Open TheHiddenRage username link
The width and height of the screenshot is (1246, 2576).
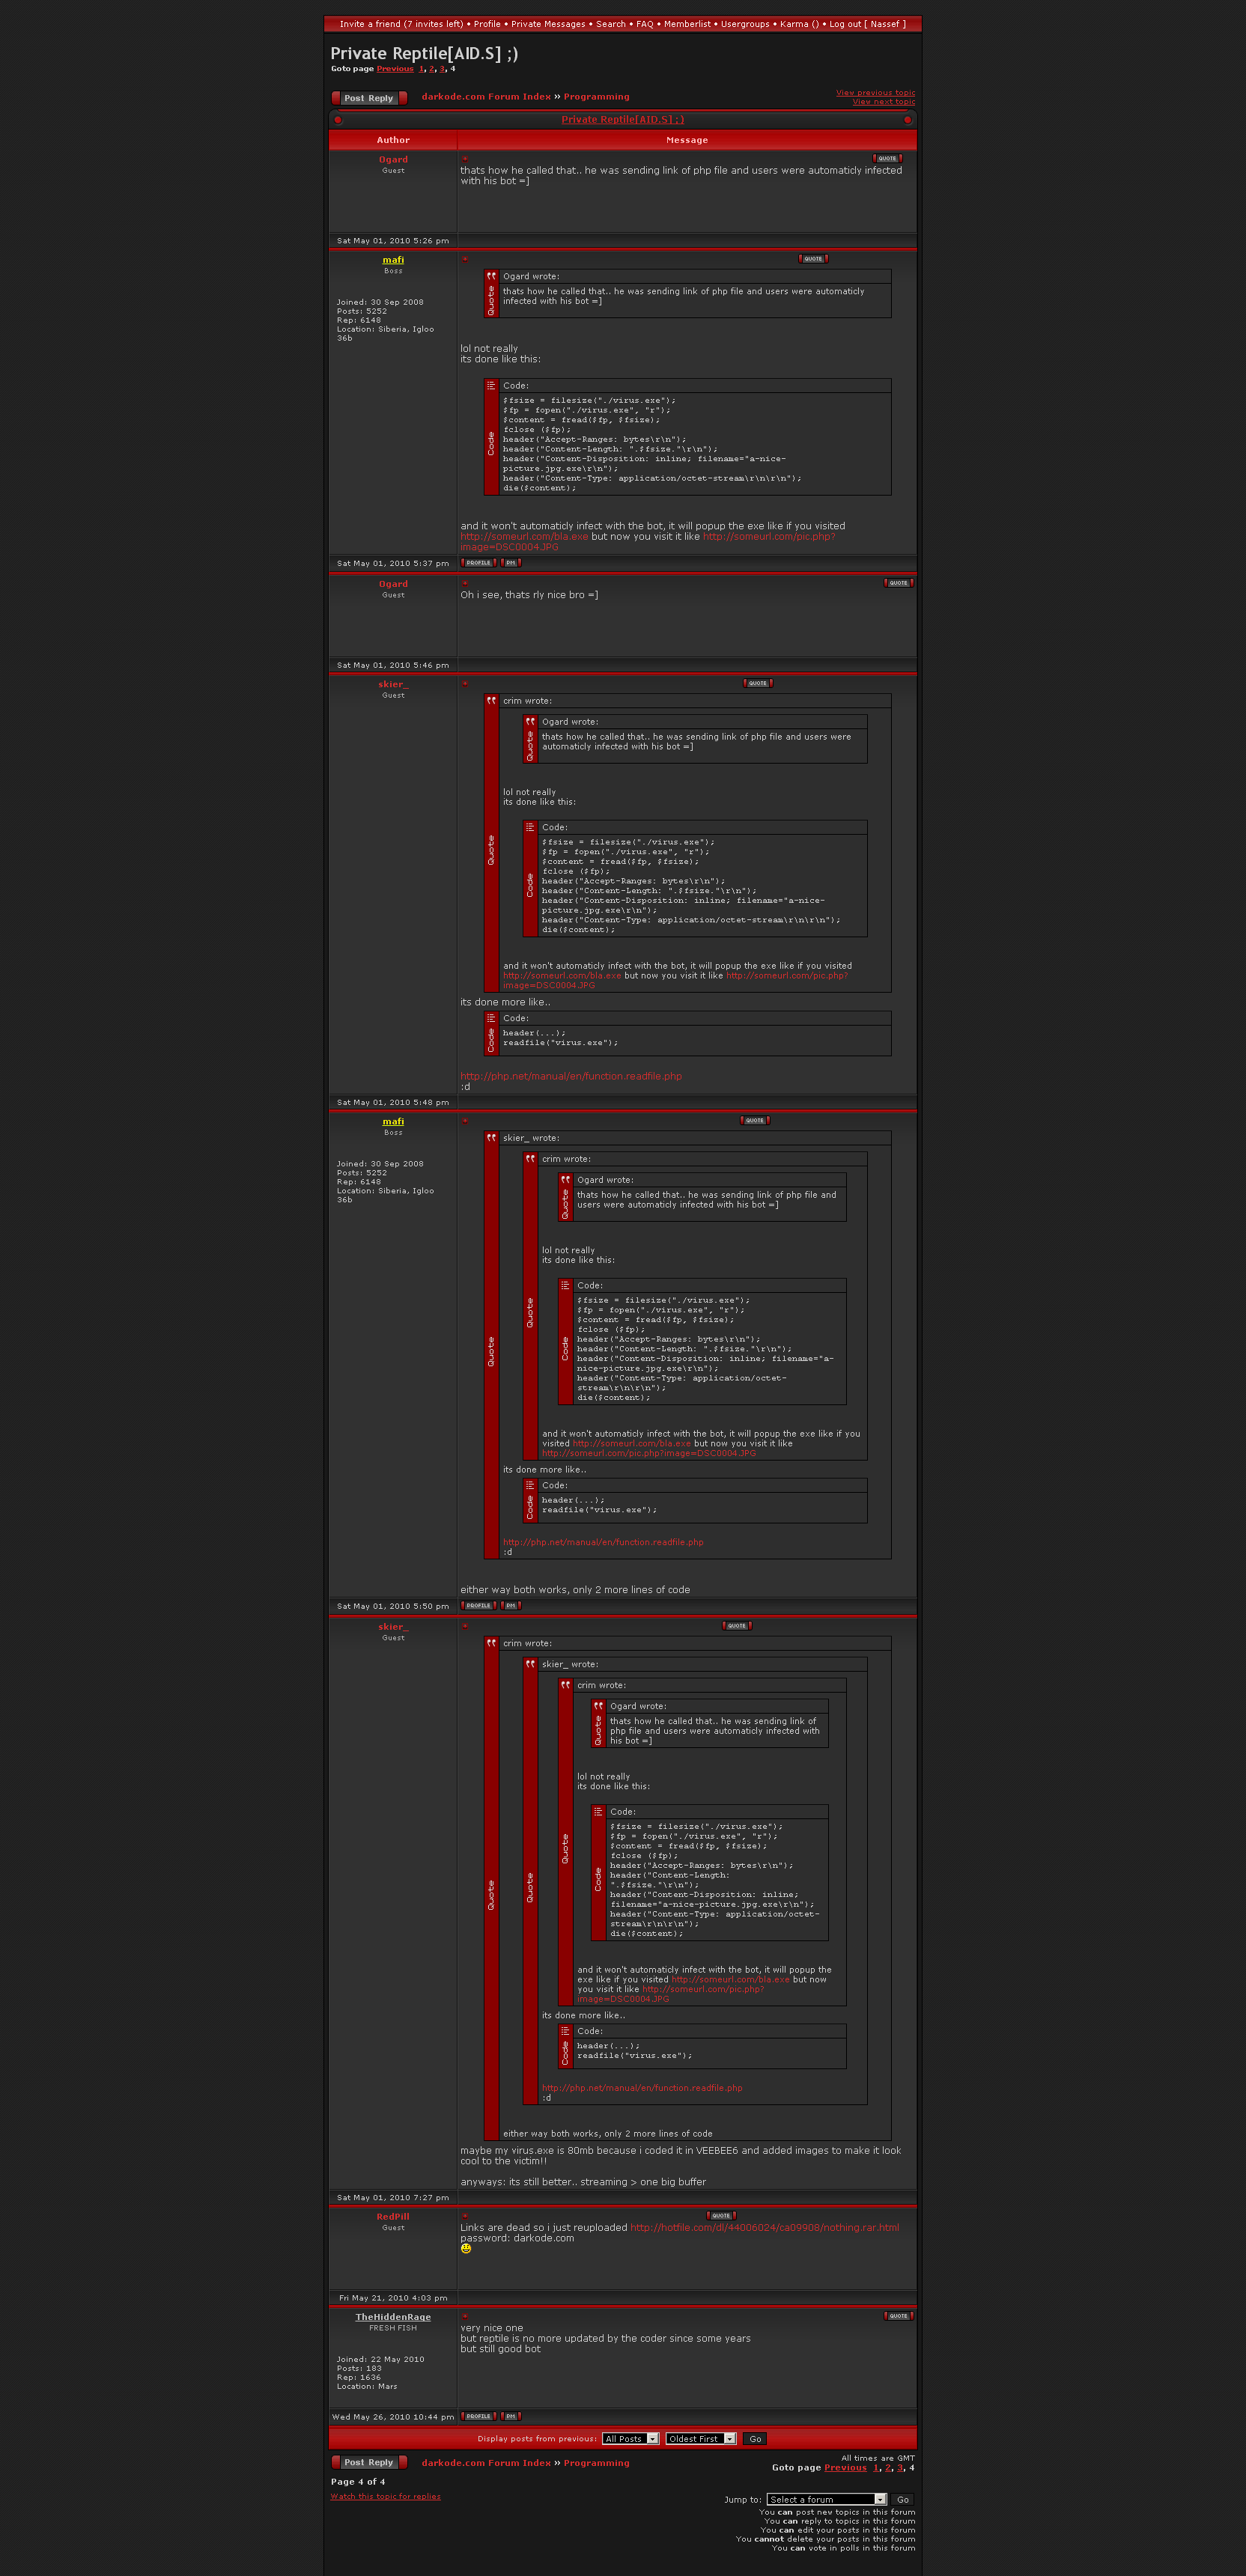pyautogui.click(x=393, y=2316)
